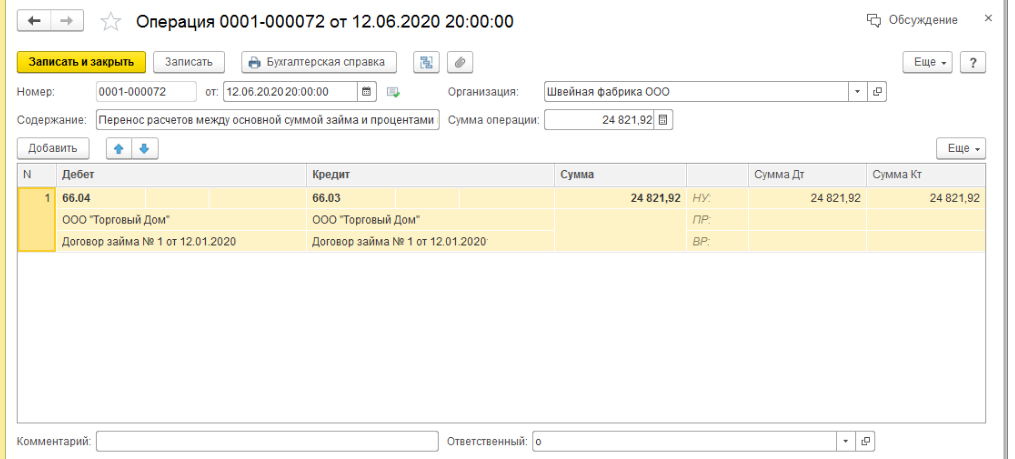Click the ПР: label cell
Screen dimensions: 1015x459
tap(717, 220)
